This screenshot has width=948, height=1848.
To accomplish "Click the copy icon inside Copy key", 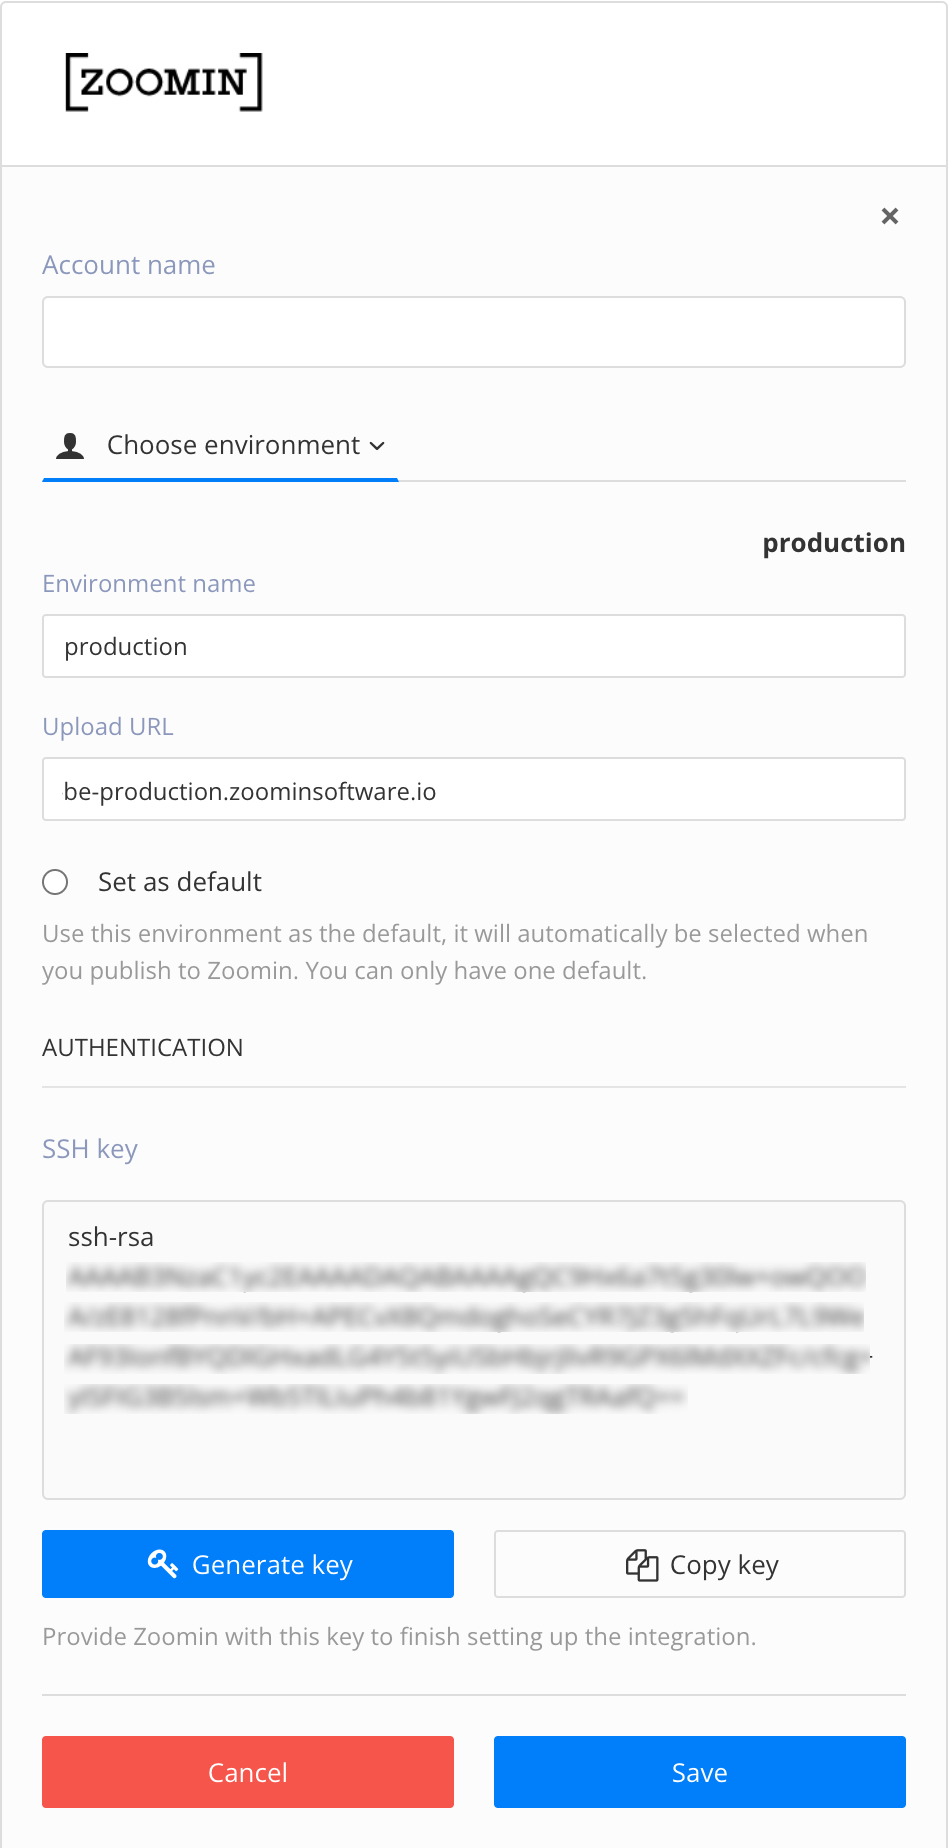I will point(641,1563).
